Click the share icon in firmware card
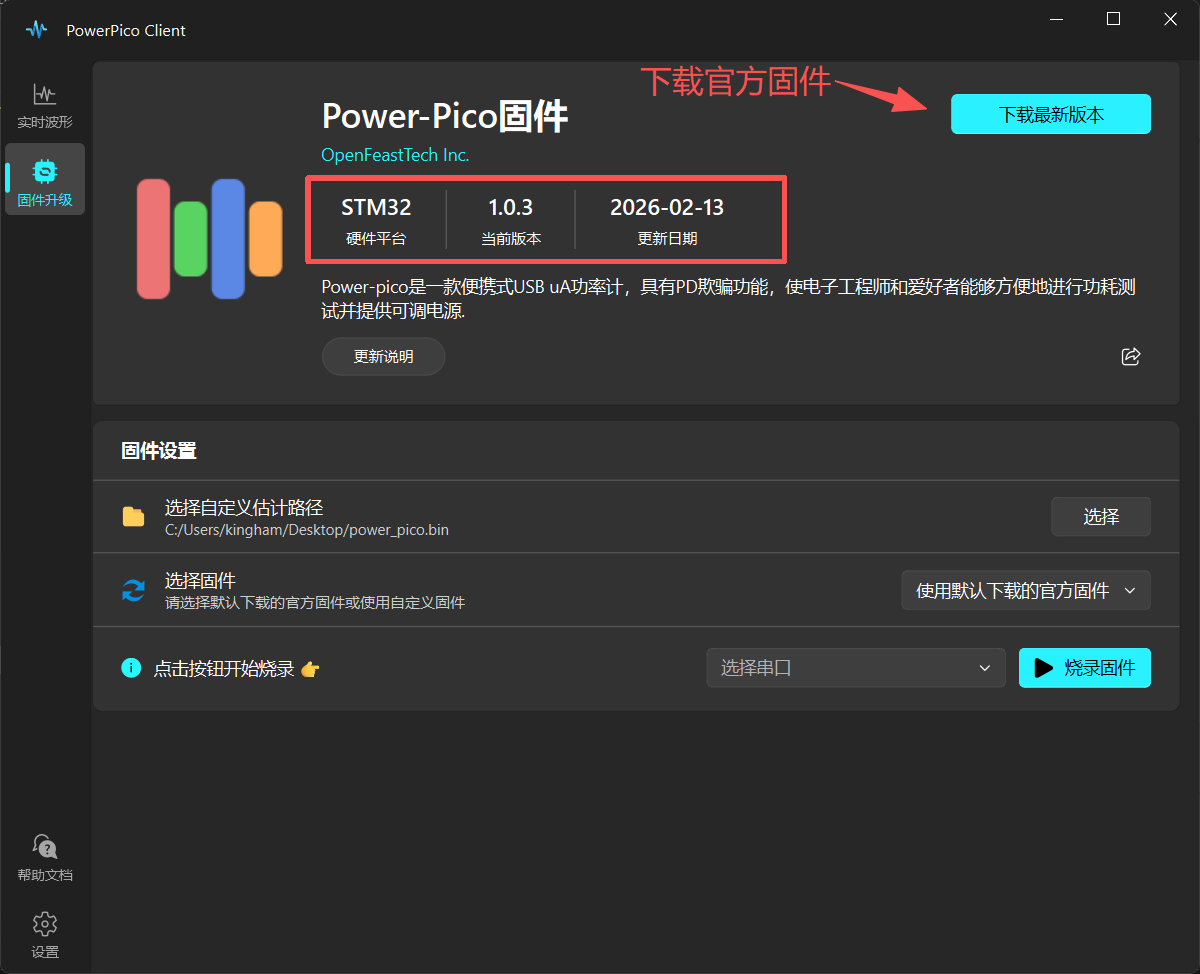This screenshot has height=974, width=1200. point(1131,357)
